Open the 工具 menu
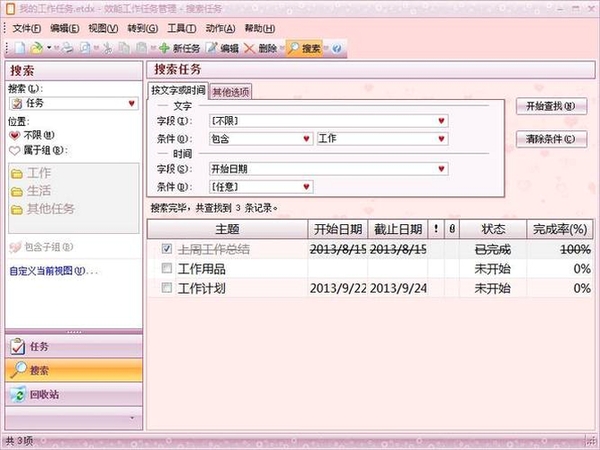The height and width of the screenshot is (450, 600). coord(181,28)
